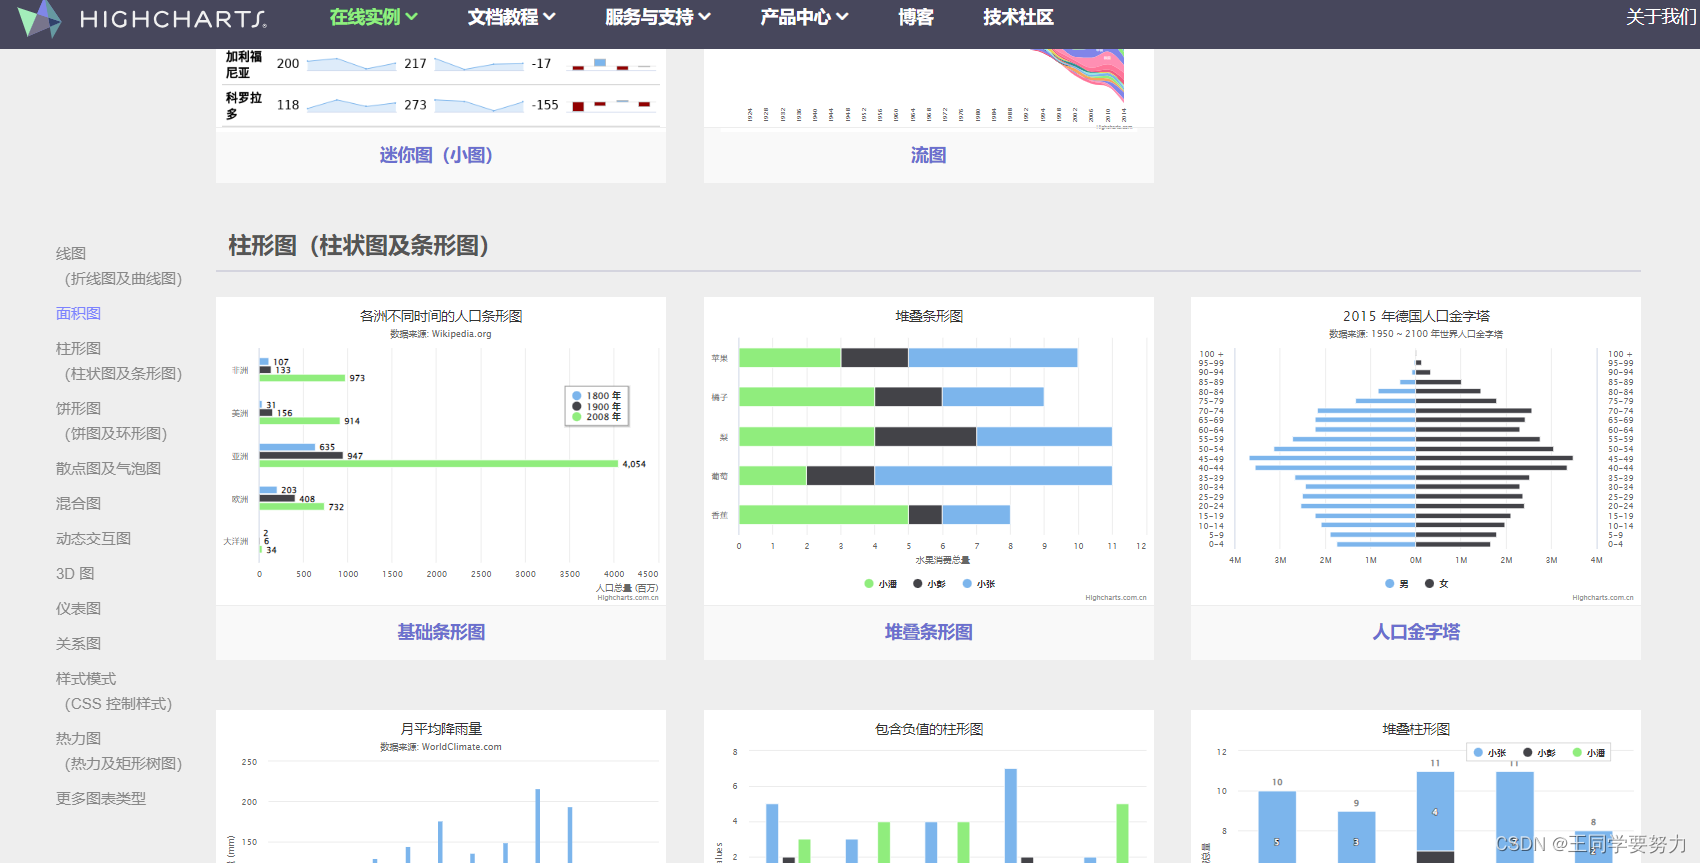Viewport: 1700px width, 863px height.
Task: Open the 技术社区 nav item
Action: coord(1018,17)
